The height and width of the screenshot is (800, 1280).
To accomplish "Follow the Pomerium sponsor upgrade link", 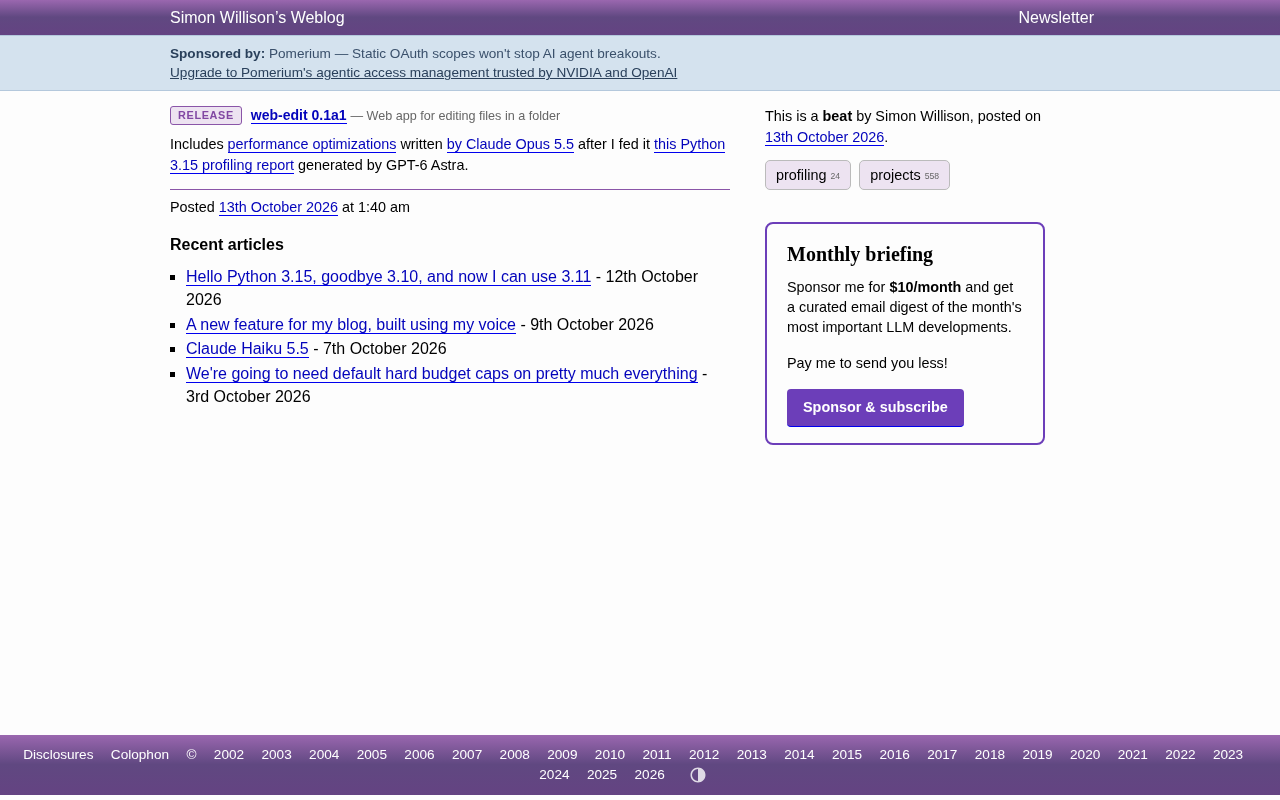I will 423,73.
